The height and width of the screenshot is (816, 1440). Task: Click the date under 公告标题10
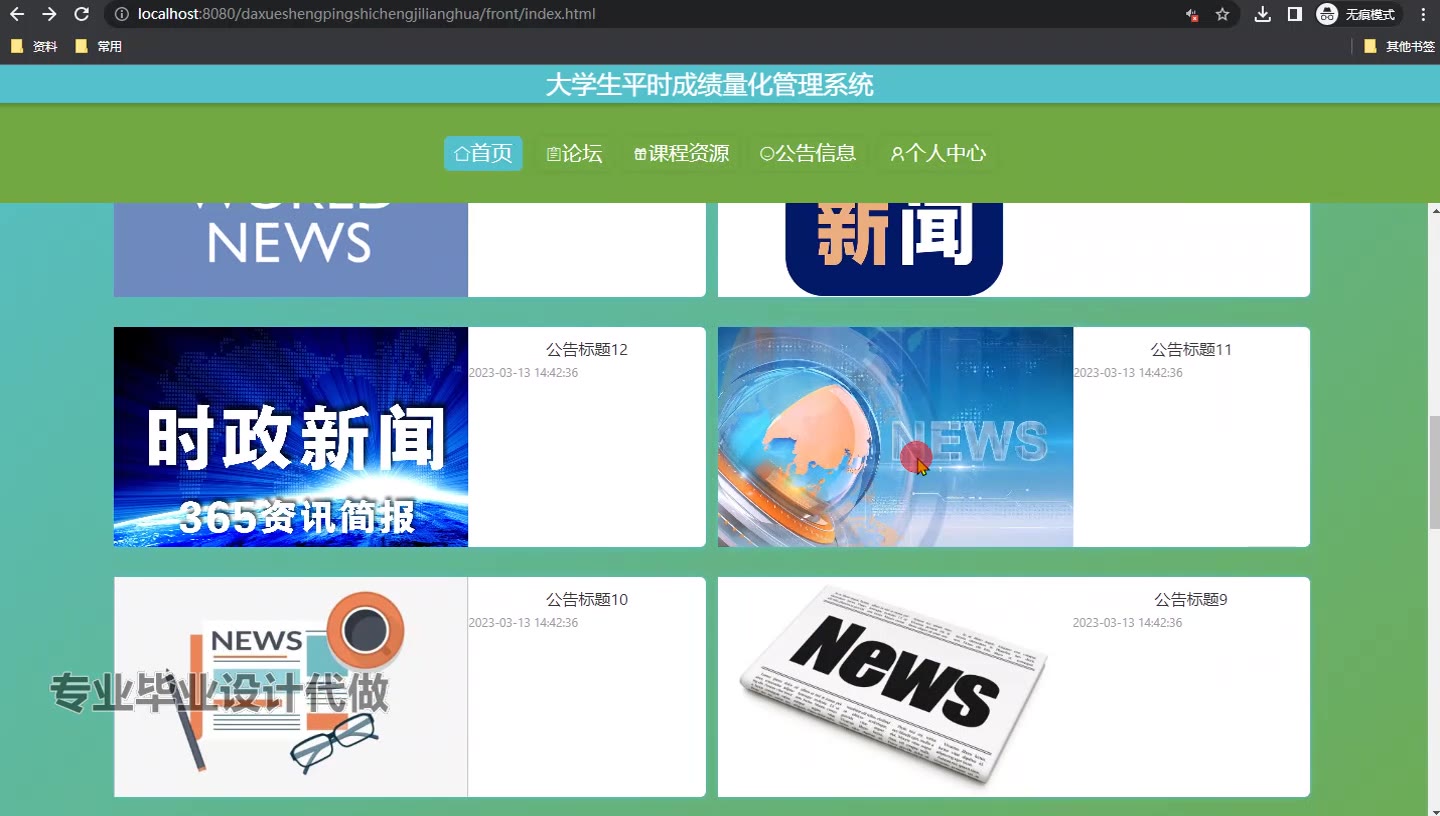(x=523, y=623)
